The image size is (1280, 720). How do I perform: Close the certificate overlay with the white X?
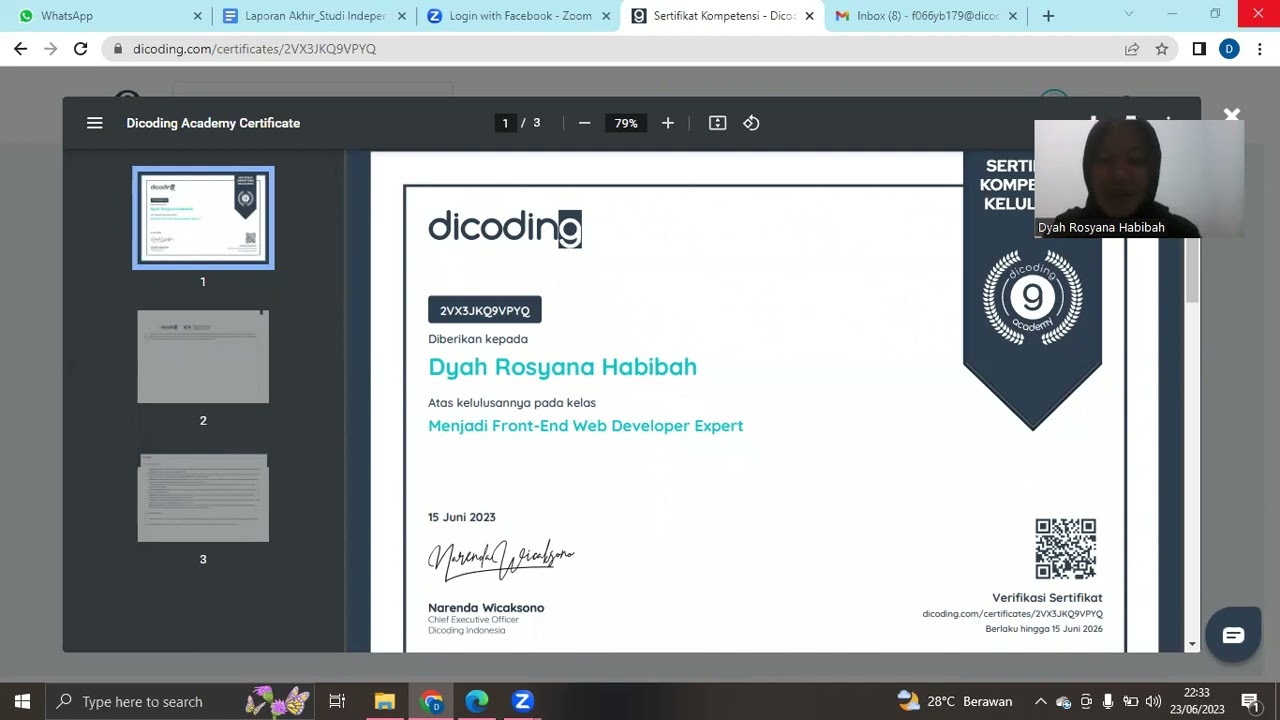tap(1232, 116)
